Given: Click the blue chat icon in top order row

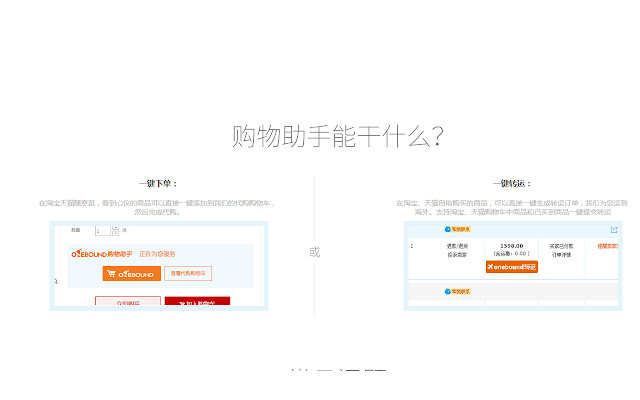Looking at the screenshot, I should 447,229.
